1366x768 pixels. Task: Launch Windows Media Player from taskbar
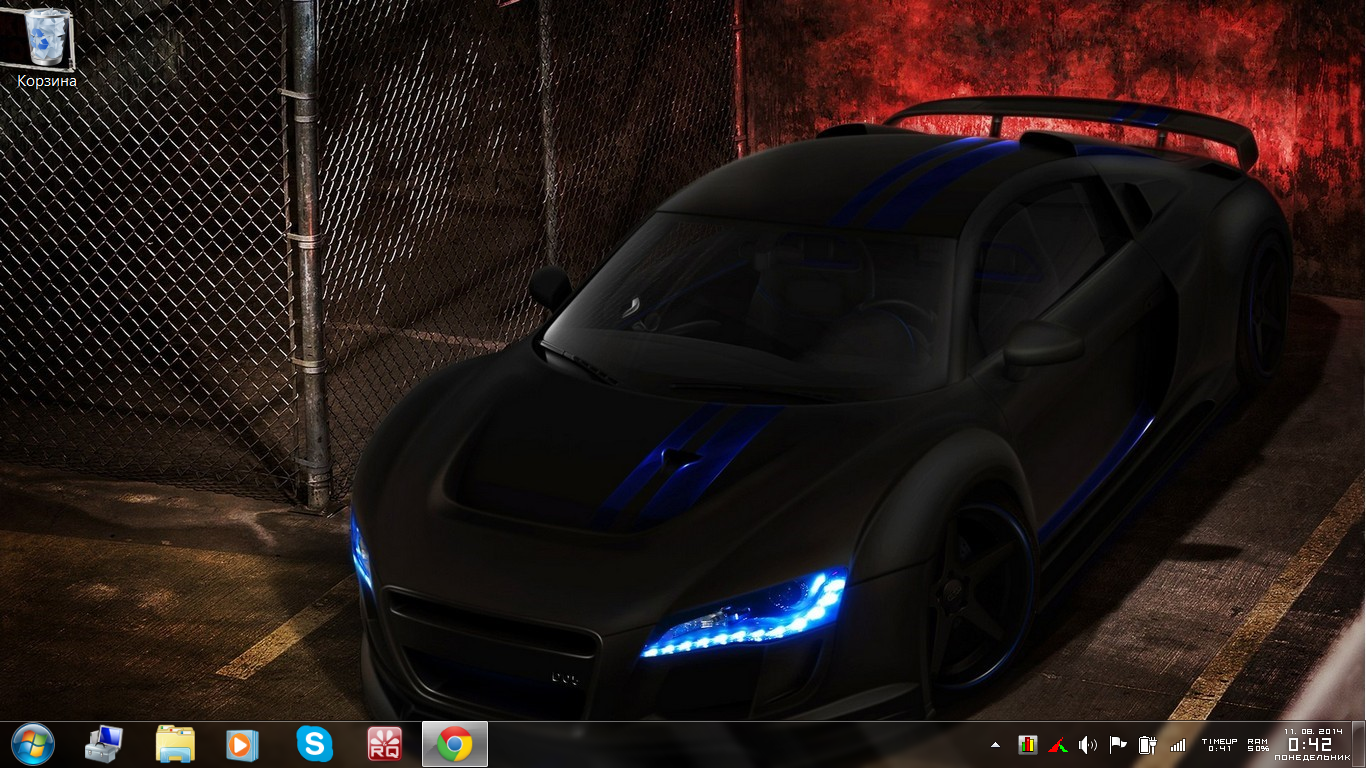click(242, 744)
